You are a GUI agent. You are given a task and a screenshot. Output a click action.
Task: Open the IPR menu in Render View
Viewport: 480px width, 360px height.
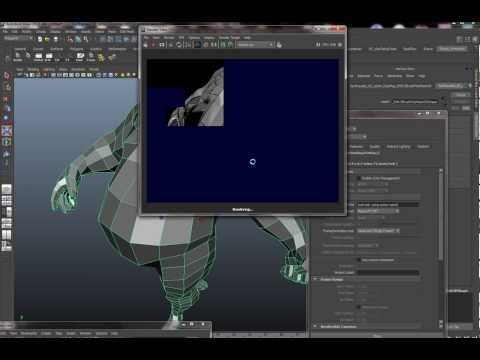[181, 37]
